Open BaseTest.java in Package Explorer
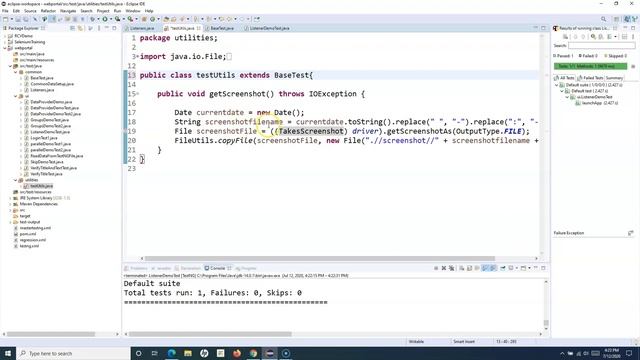Screen dimensions: 640x360 [x=42, y=78]
